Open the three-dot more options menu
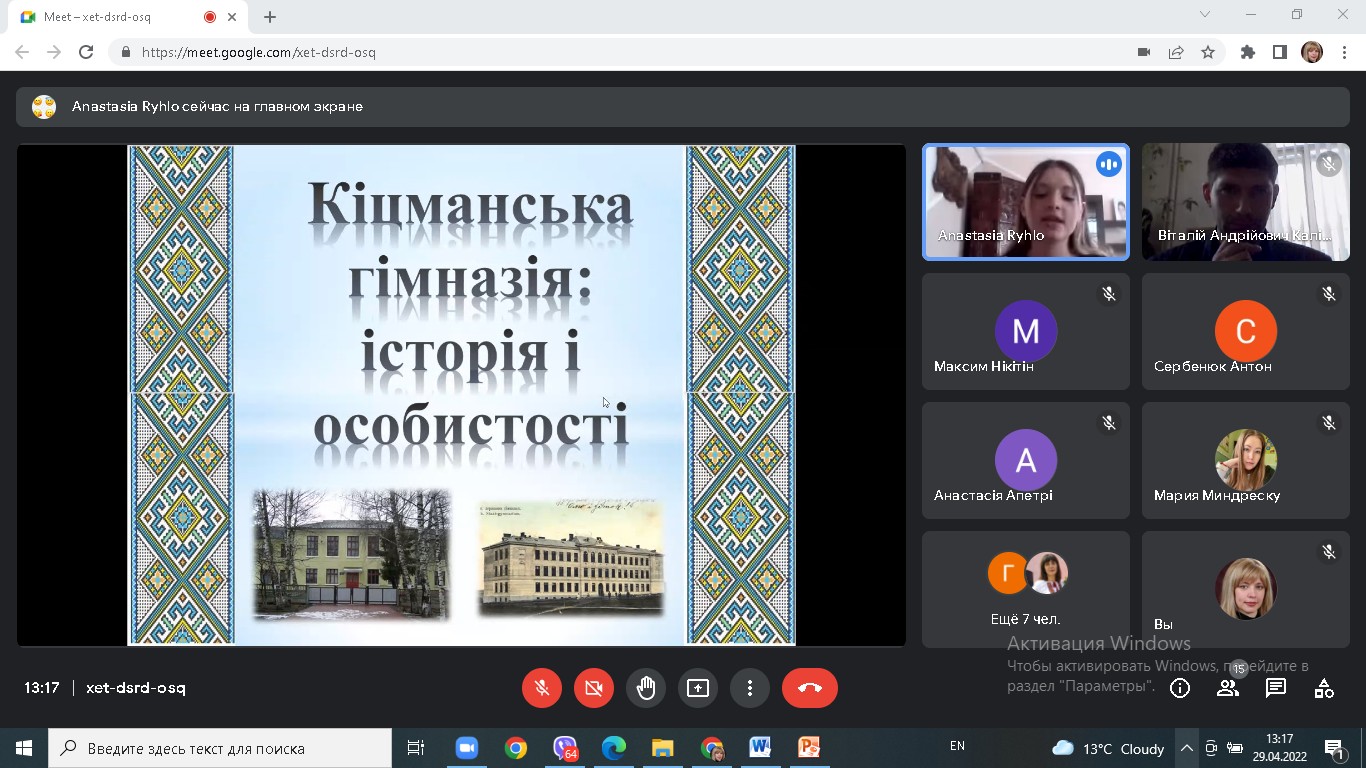 pyautogui.click(x=750, y=688)
